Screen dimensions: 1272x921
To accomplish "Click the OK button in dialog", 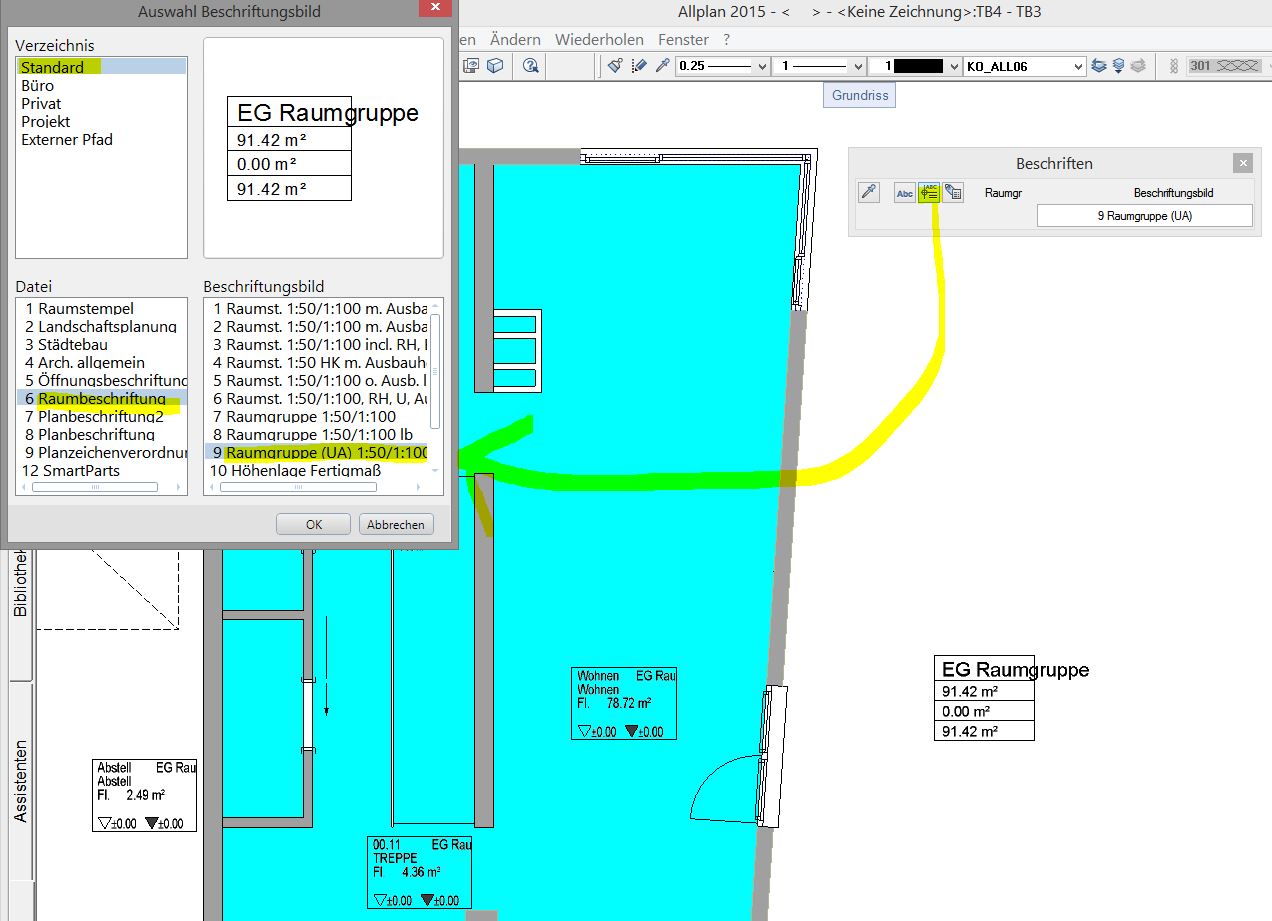I will tap(313, 524).
